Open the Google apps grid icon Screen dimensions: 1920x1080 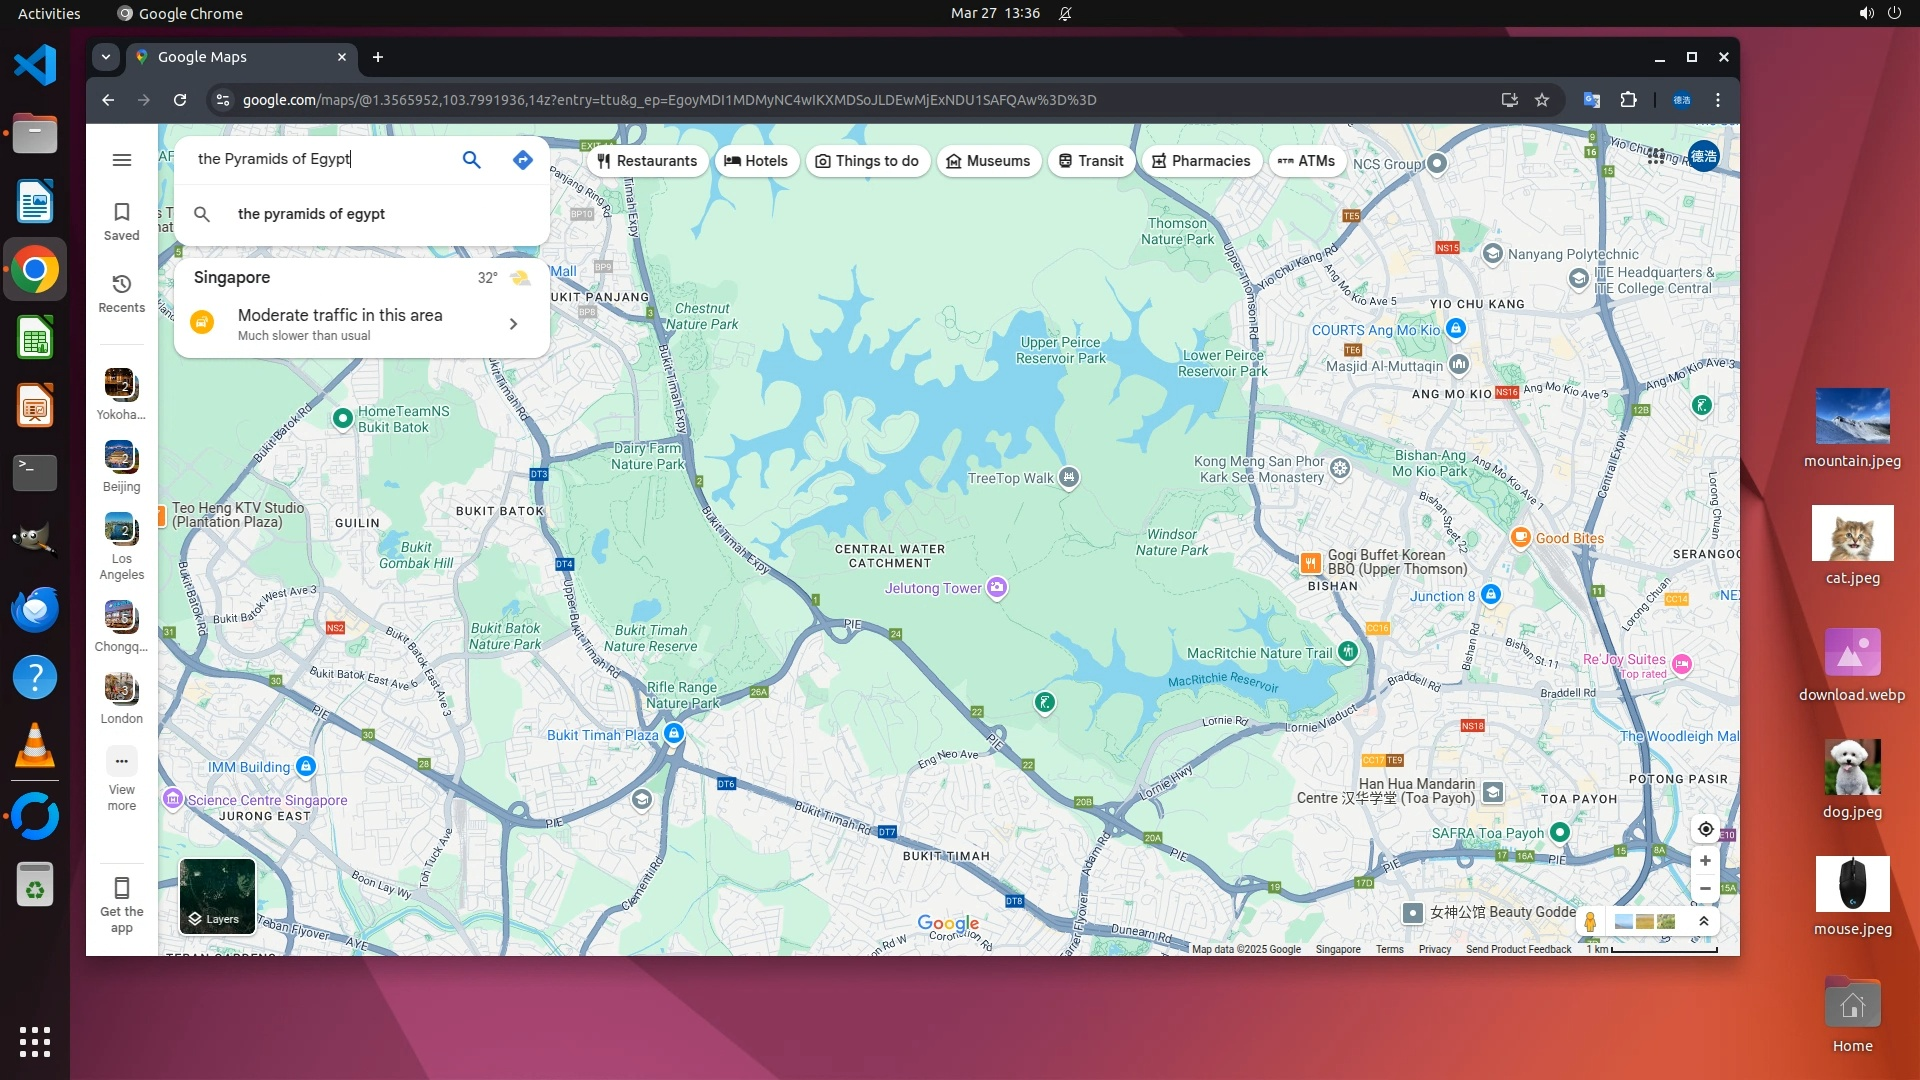[x=1656, y=156]
